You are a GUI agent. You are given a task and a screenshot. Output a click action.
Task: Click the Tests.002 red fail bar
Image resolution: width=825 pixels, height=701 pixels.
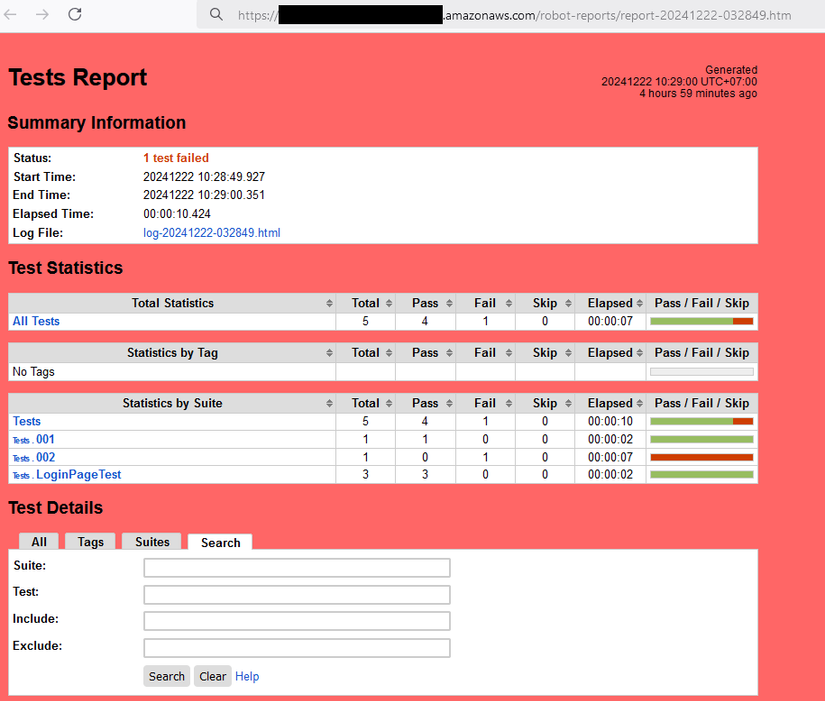701,457
